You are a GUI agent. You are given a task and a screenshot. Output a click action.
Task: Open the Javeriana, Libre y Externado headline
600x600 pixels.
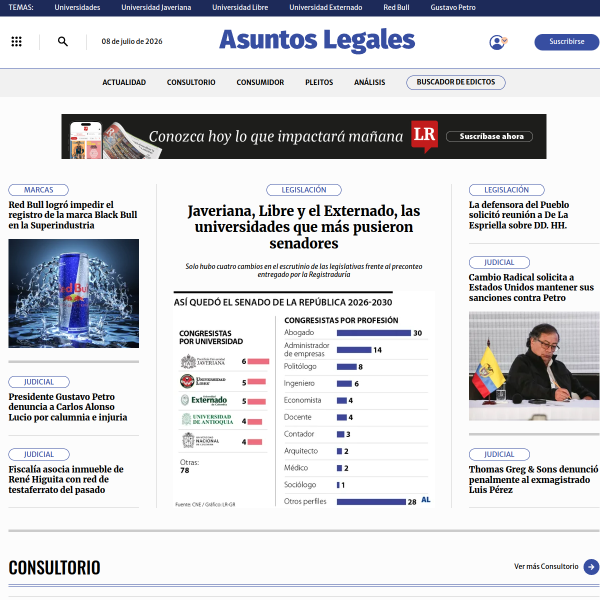[x=304, y=227]
